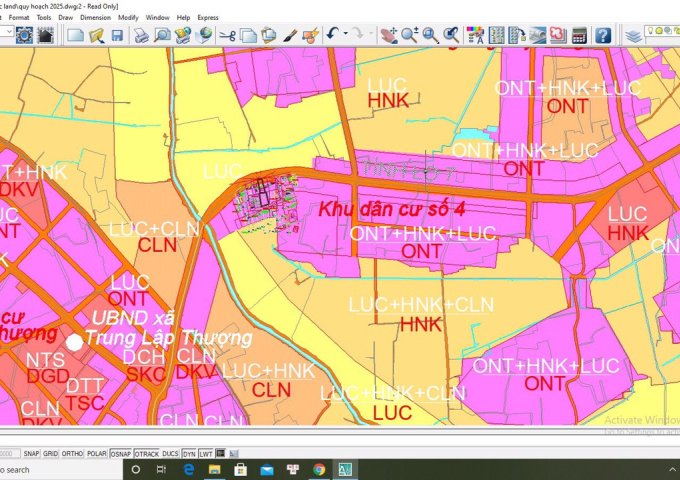Open Plot Preview magnifier icon
680x480 pixels.
163,35
